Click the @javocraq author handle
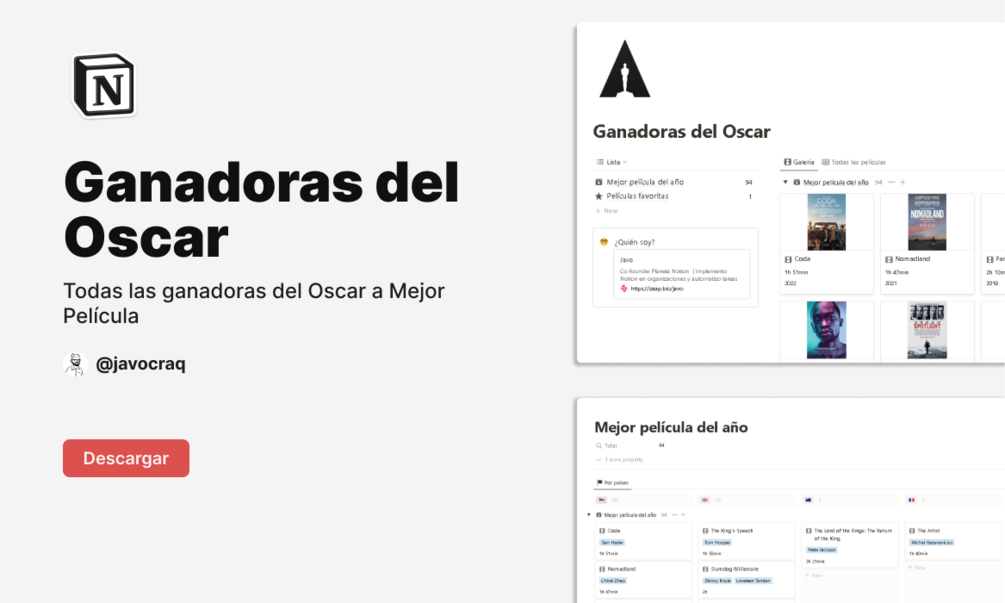 [140, 364]
